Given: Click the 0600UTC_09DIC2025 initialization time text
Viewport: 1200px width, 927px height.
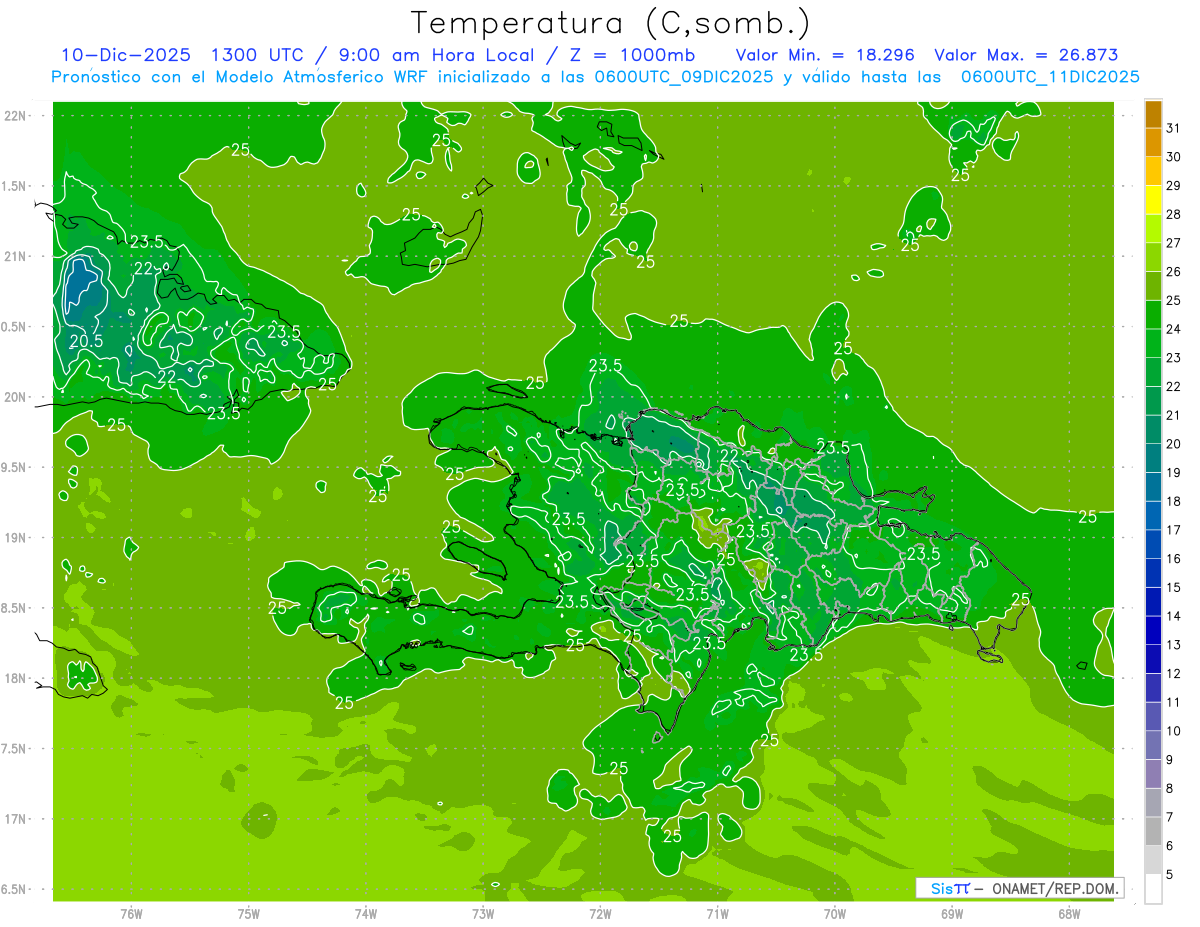Looking at the screenshot, I should [684, 77].
